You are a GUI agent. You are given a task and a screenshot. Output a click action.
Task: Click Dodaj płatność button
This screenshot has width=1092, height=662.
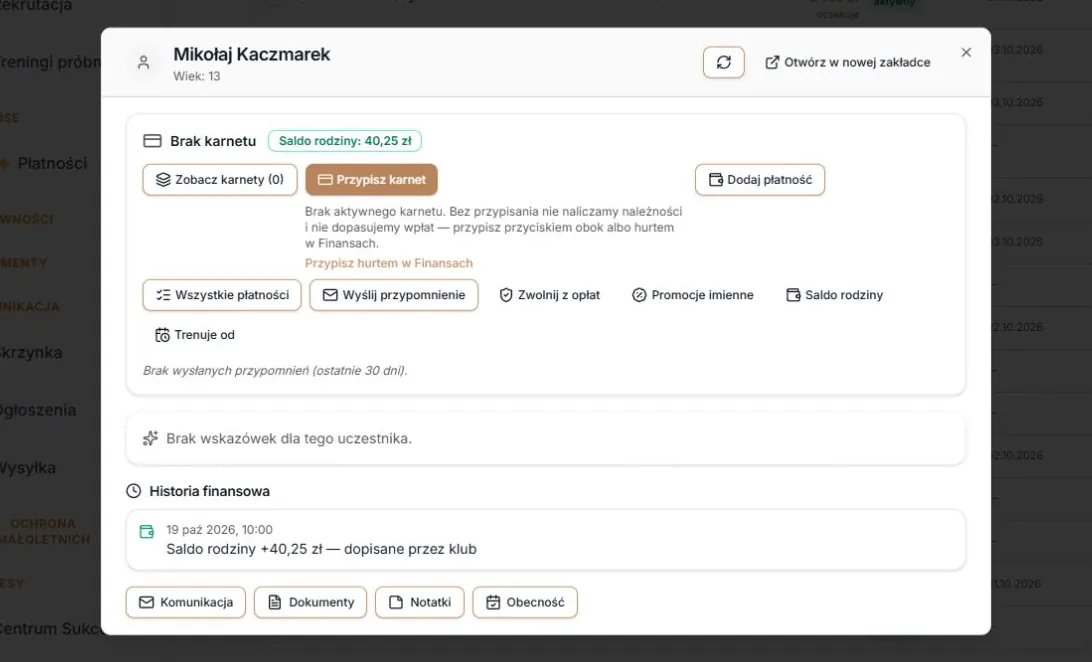pos(760,180)
